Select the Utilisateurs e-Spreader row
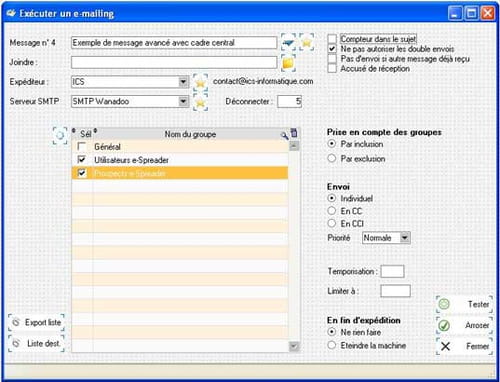This screenshot has width=500, height=382. click(x=180, y=160)
